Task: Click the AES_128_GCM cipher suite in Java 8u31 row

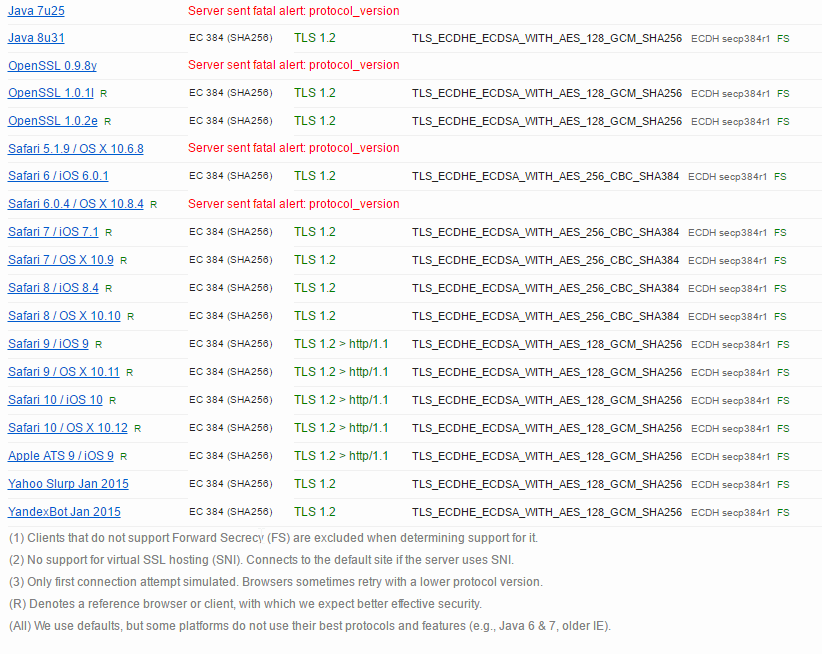Action: click(x=547, y=38)
